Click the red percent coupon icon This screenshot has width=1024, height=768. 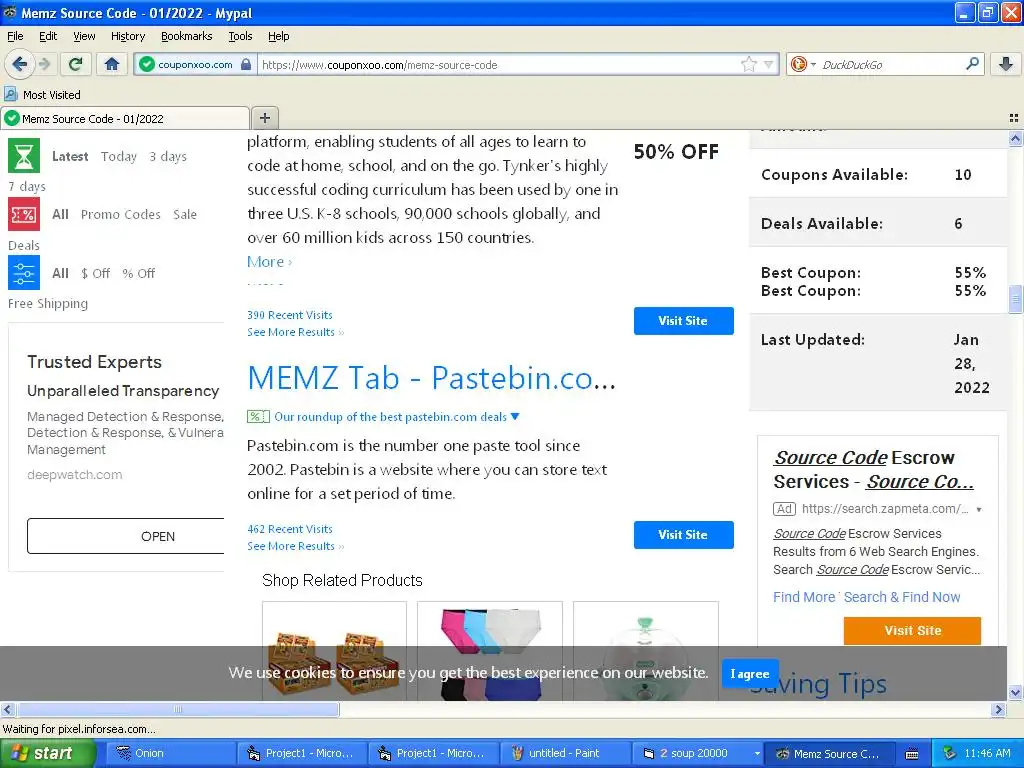point(24,214)
